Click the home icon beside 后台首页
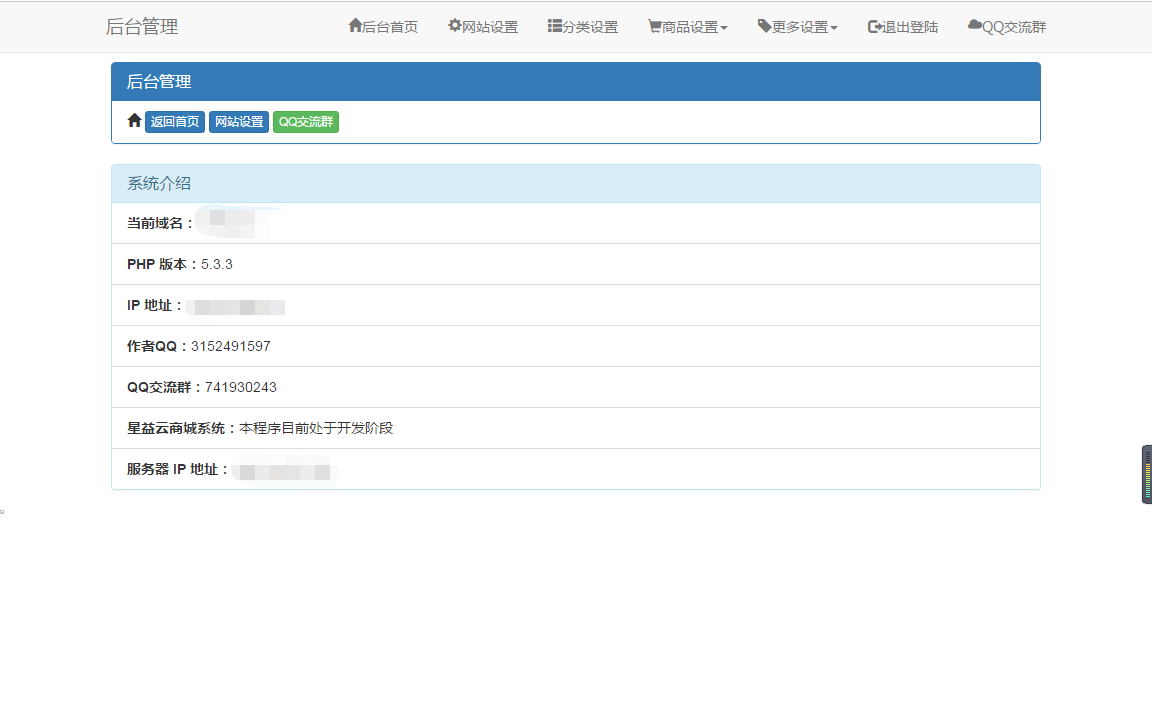 (355, 26)
